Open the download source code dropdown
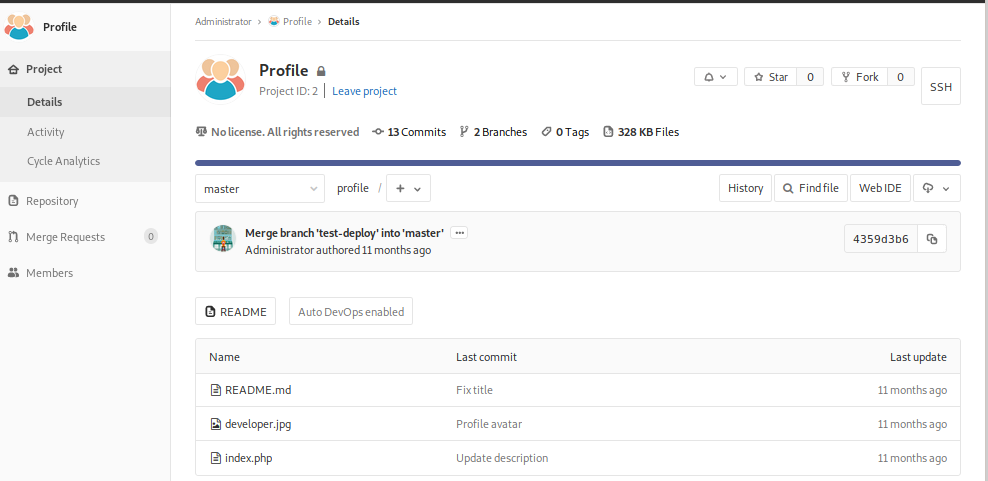 coord(936,188)
